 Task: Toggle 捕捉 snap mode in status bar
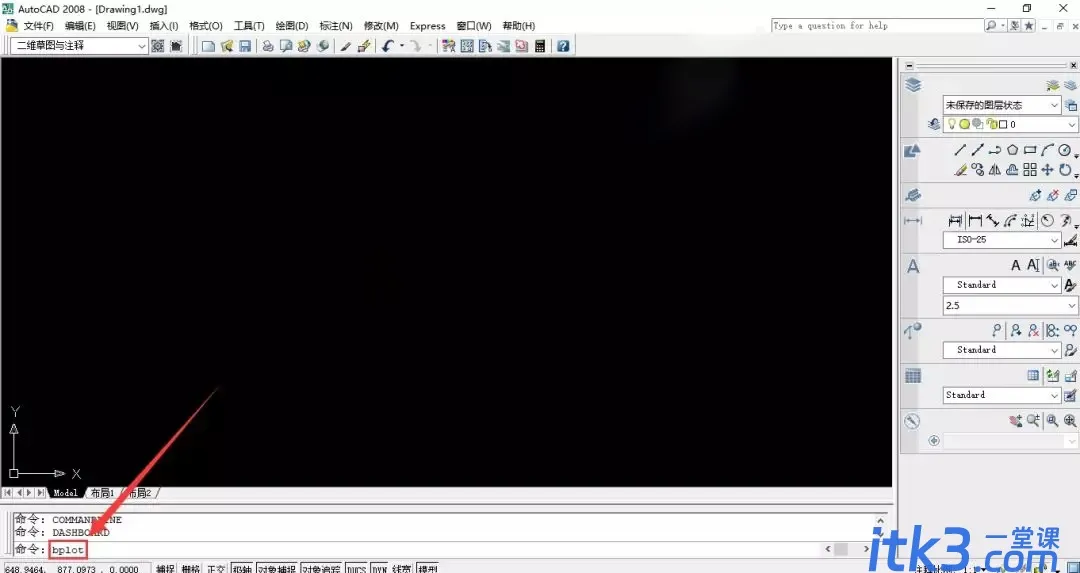point(165,569)
